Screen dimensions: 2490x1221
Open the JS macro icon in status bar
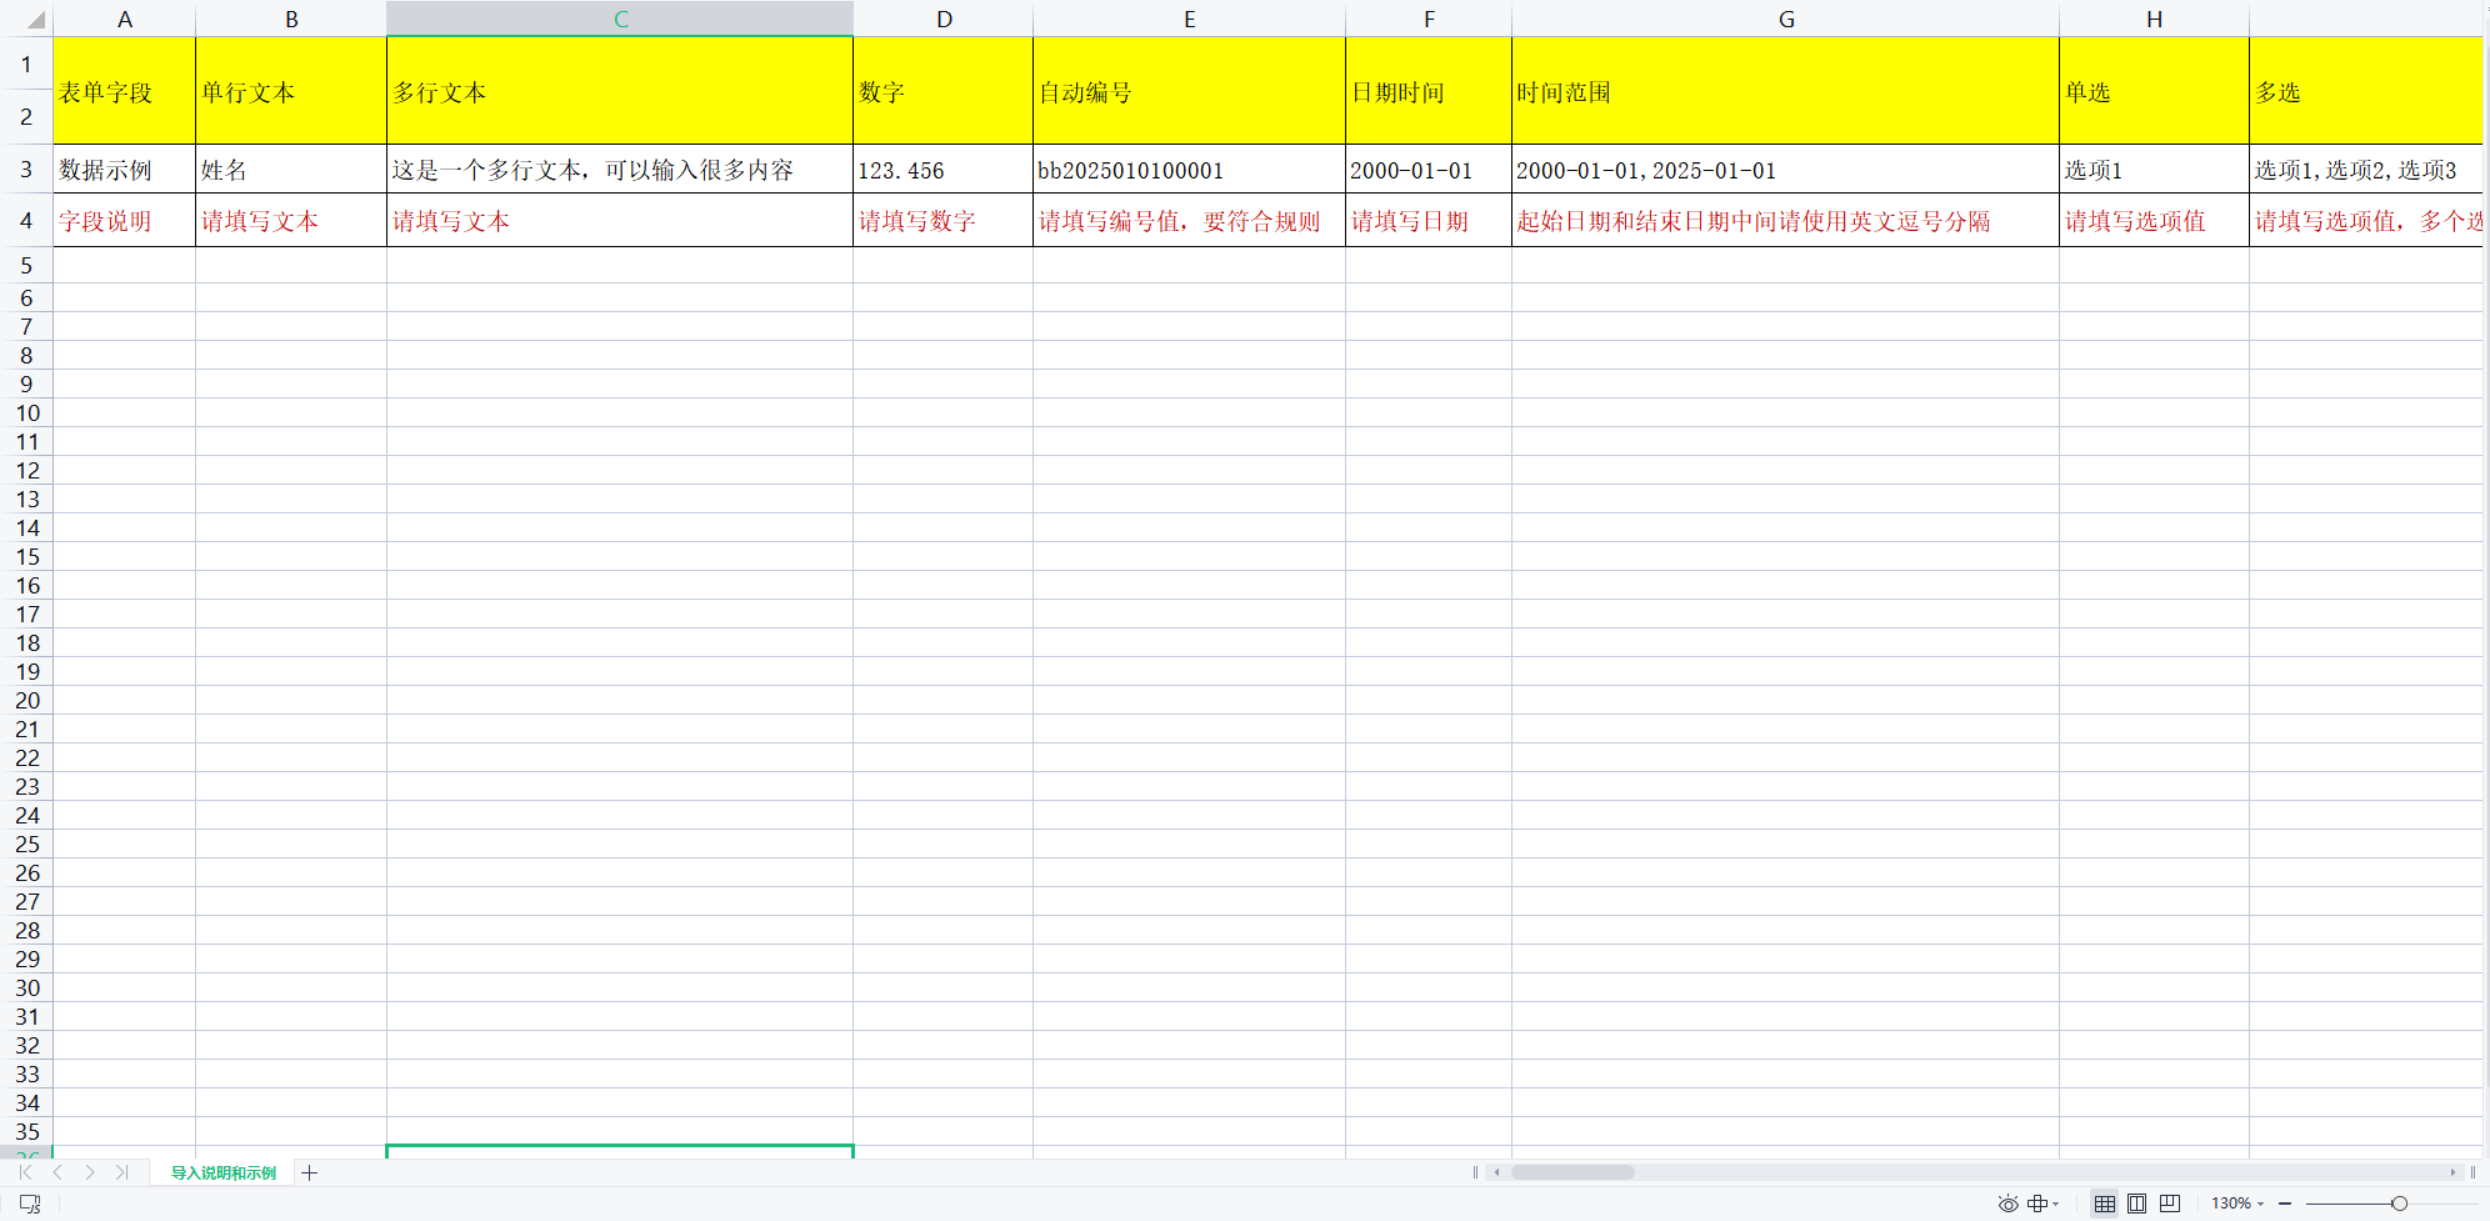[x=30, y=1204]
